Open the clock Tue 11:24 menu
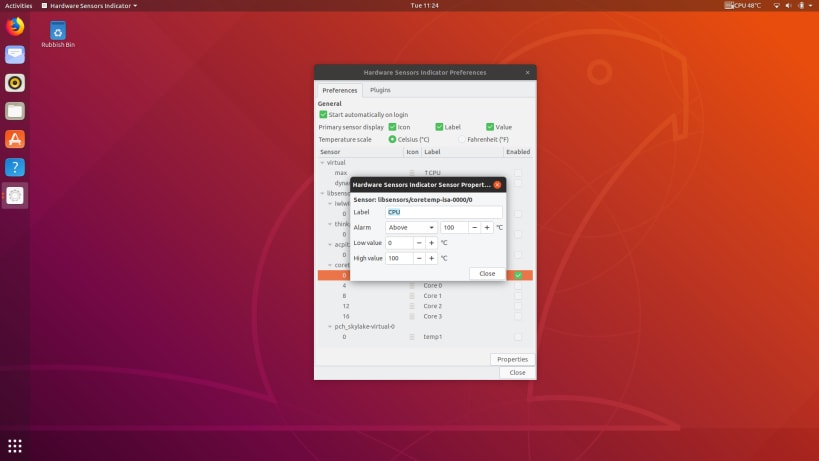Image resolution: width=819 pixels, height=461 pixels. 424,5
